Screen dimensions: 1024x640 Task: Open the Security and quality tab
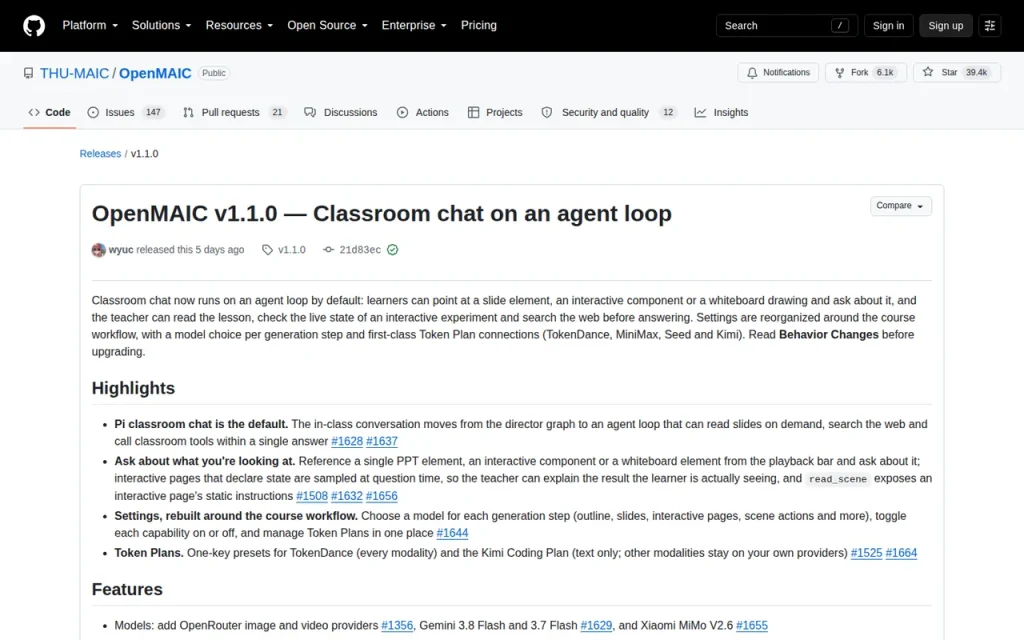609,112
